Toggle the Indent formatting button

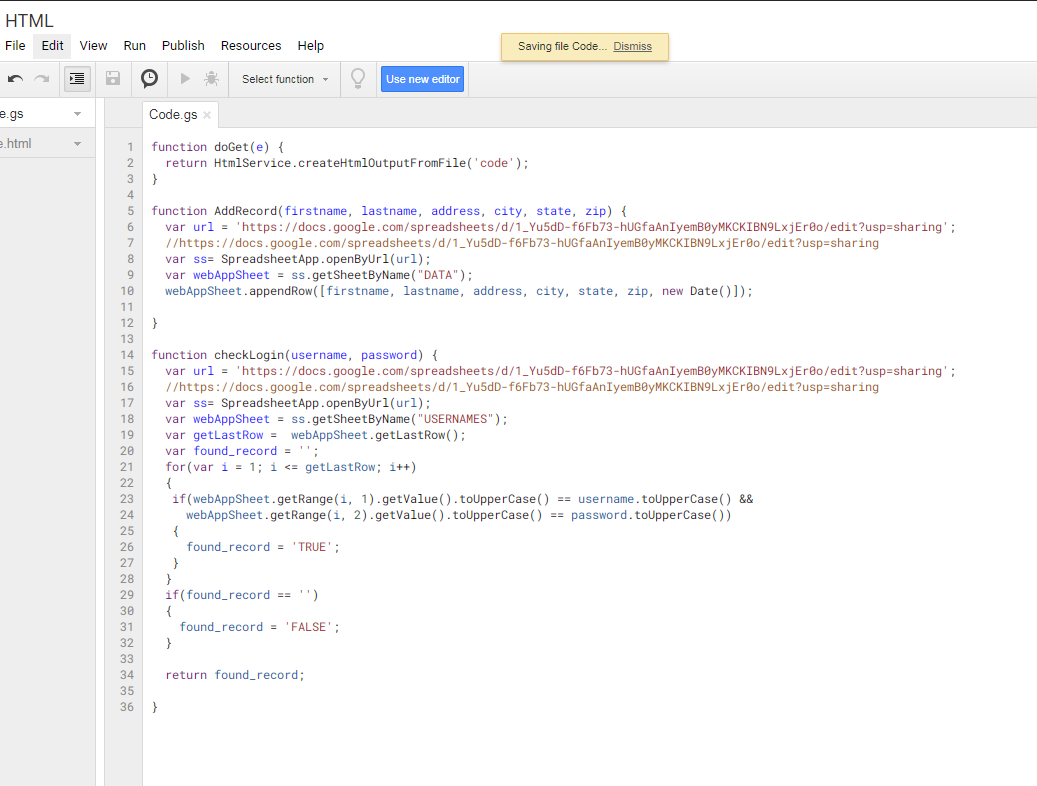pyautogui.click(x=77, y=79)
